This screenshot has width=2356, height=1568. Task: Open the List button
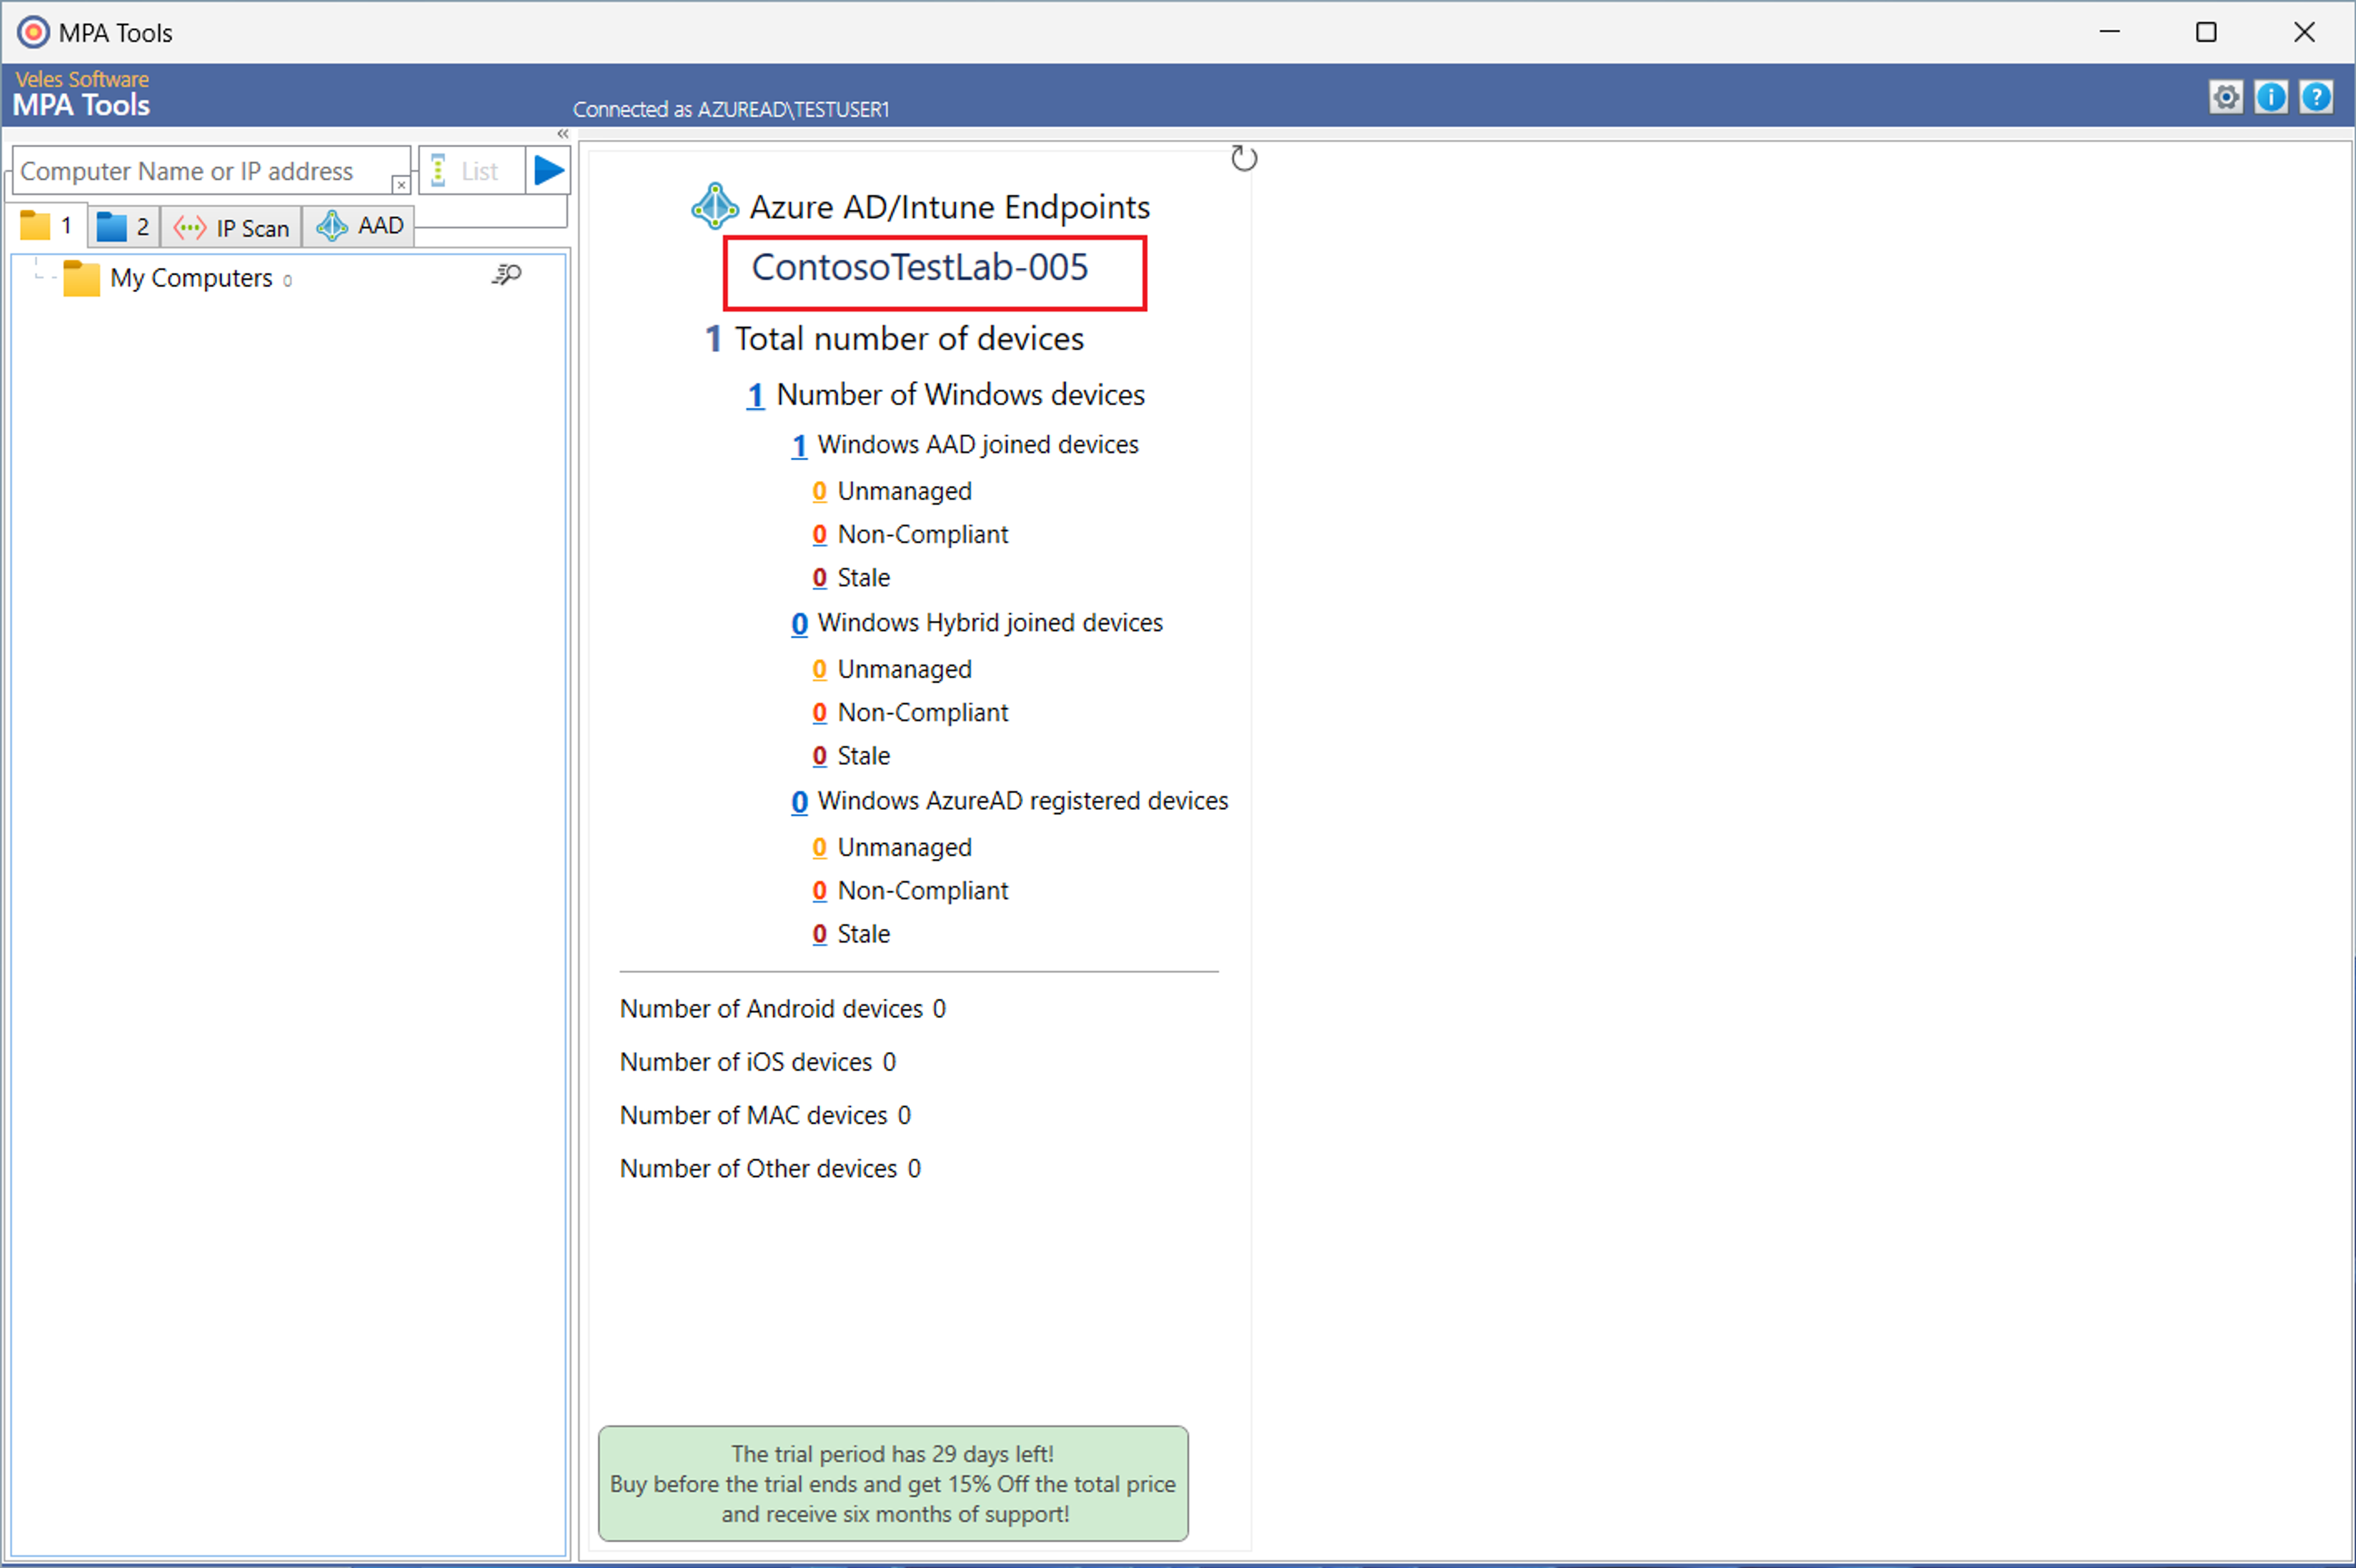click(472, 171)
